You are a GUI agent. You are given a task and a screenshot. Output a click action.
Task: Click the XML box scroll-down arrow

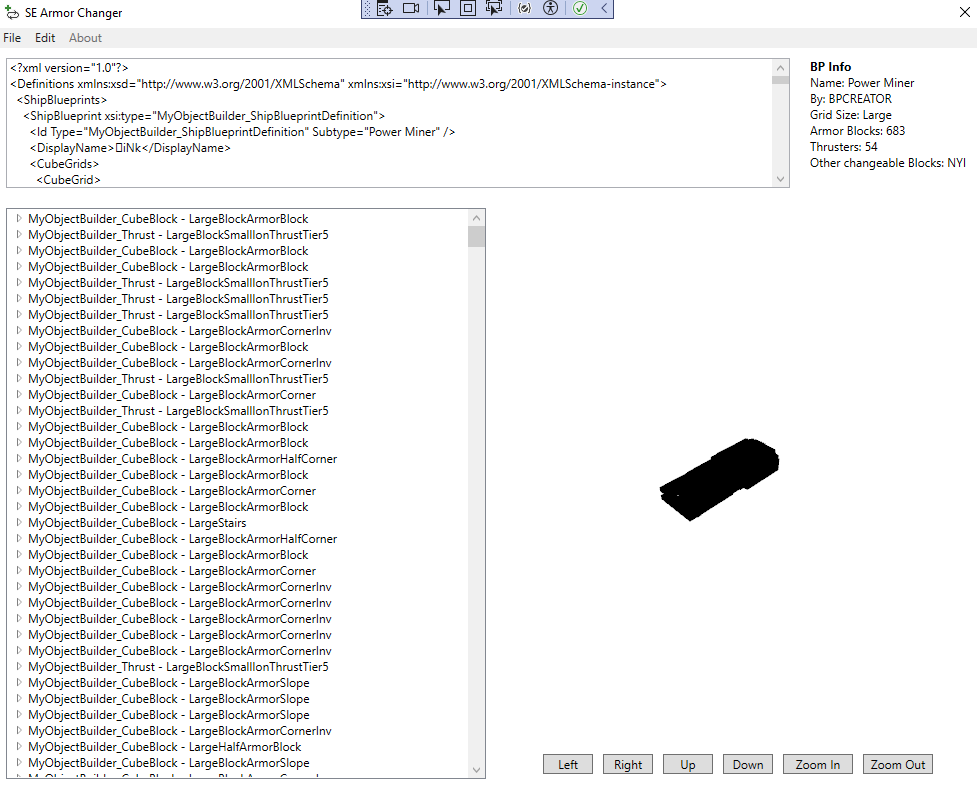(780, 179)
